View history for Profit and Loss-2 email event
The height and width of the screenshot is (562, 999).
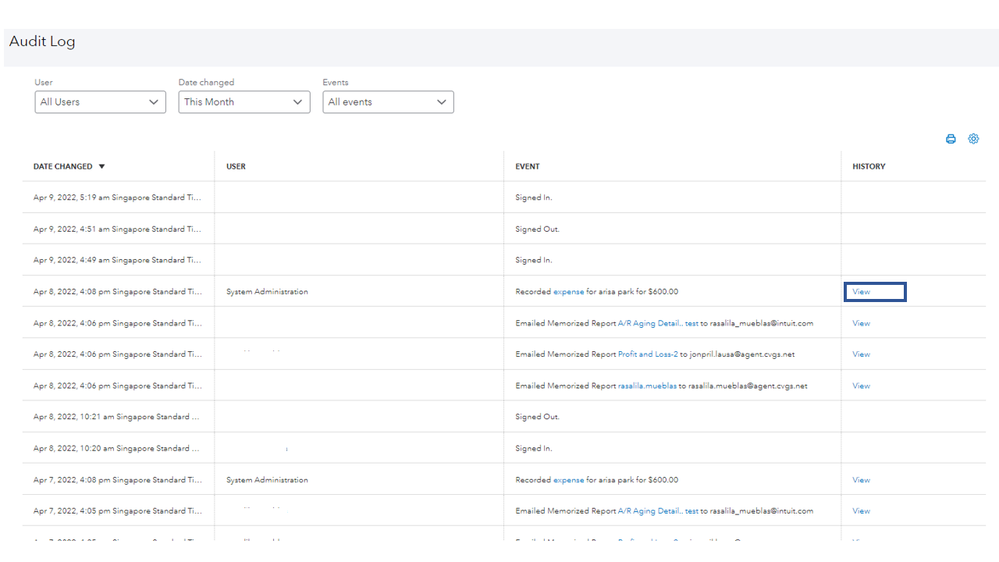[x=861, y=354]
